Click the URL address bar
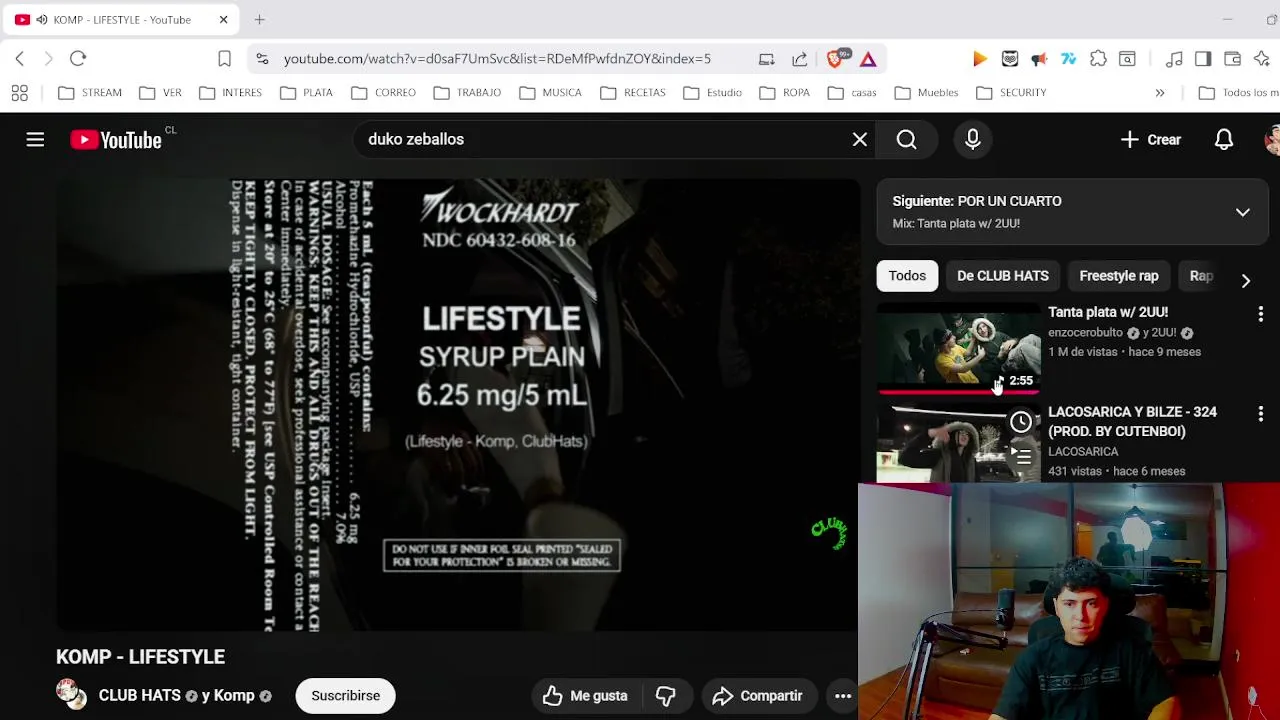Viewport: 1280px width, 720px height. (x=497, y=59)
